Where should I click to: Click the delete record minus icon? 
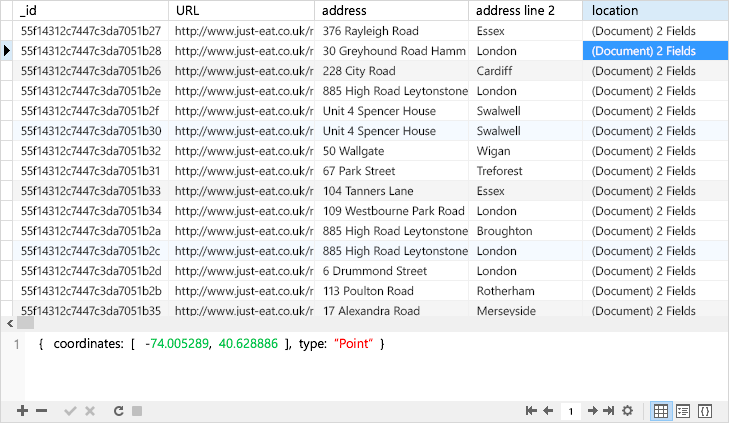pos(41,411)
